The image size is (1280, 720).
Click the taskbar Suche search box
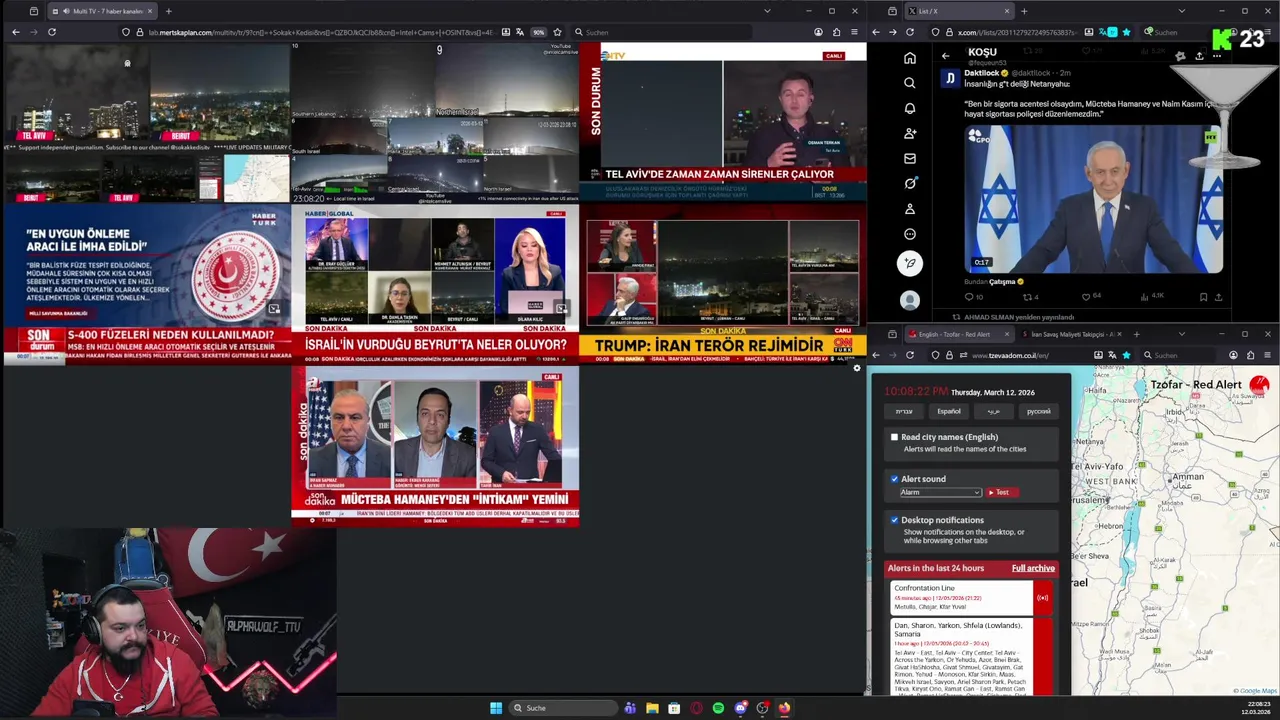pyautogui.click(x=562, y=708)
